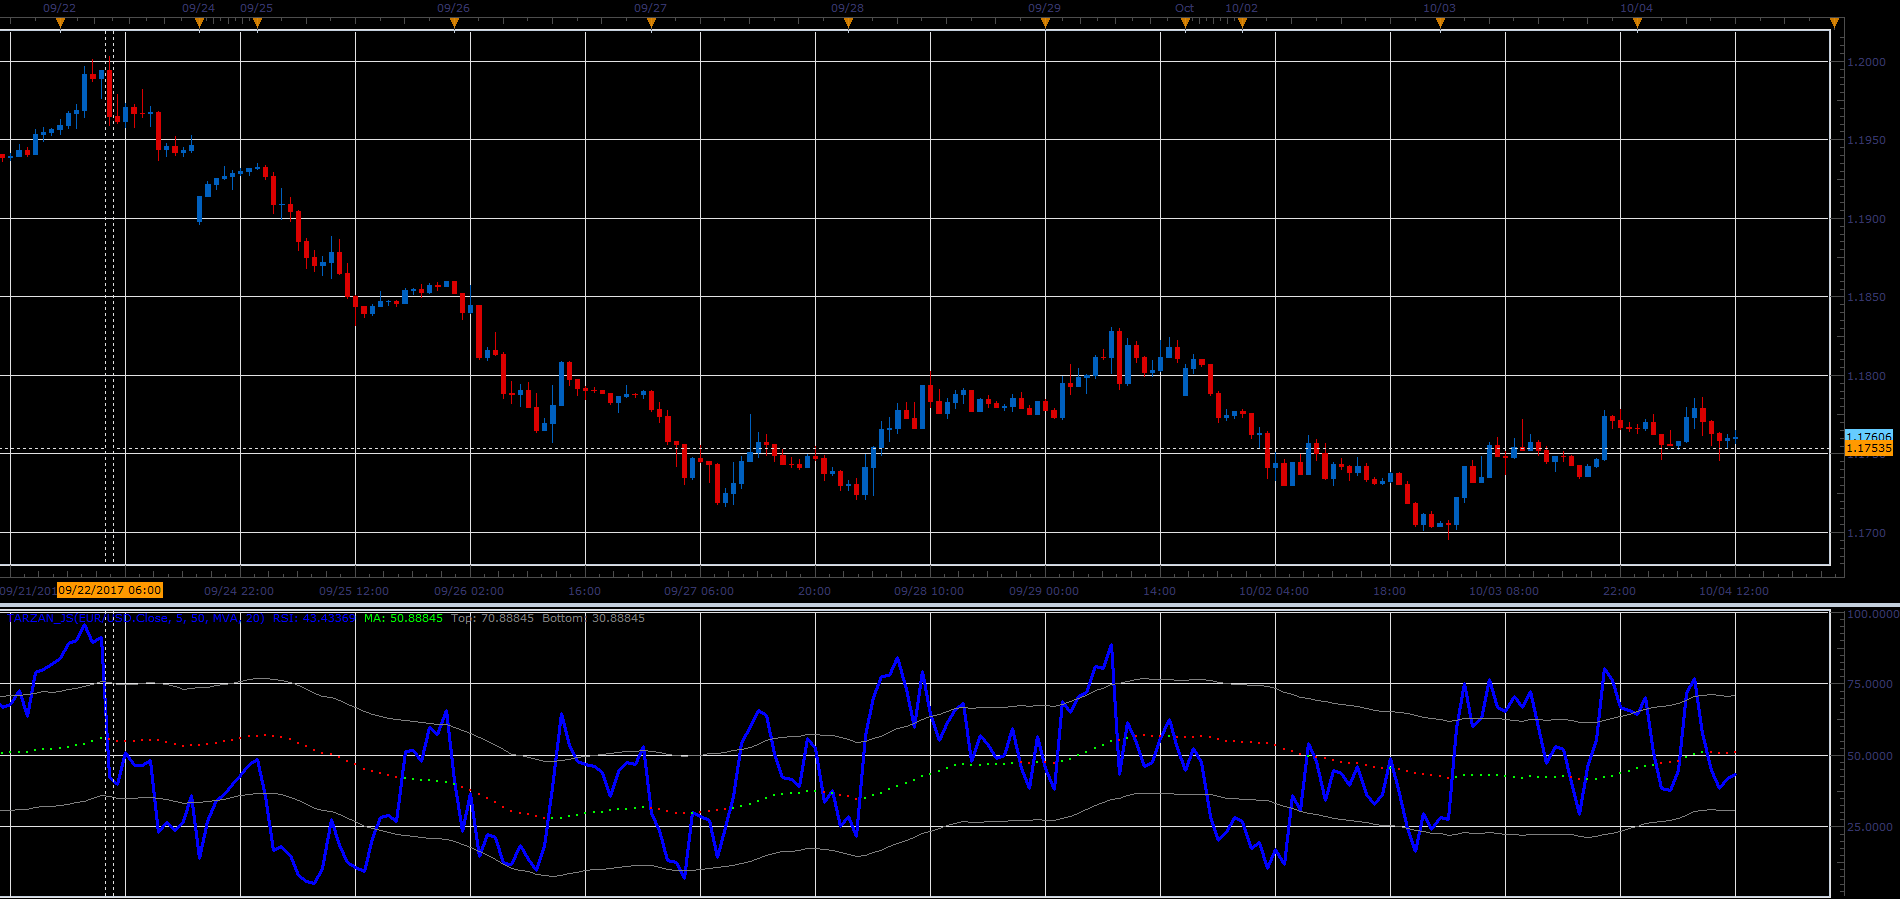Click the 1.1700 price axis label
The height and width of the screenshot is (899, 1900).
[x=1866, y=533]
